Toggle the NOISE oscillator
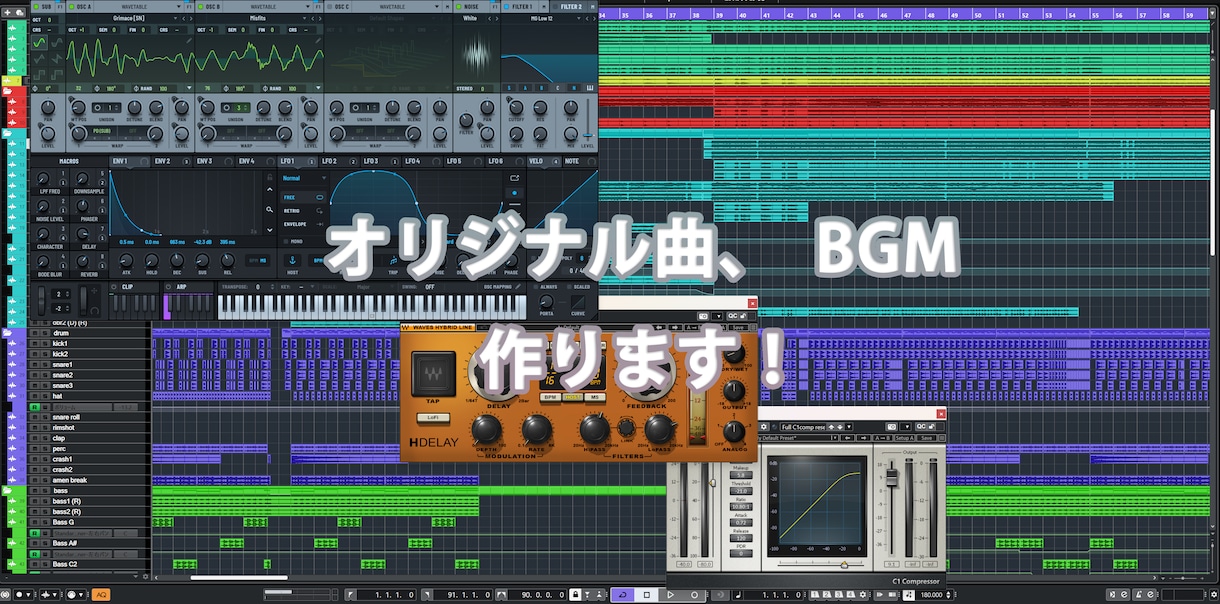Image resolution: width=1220 pixels, height=604 pixels. (458, 7)
